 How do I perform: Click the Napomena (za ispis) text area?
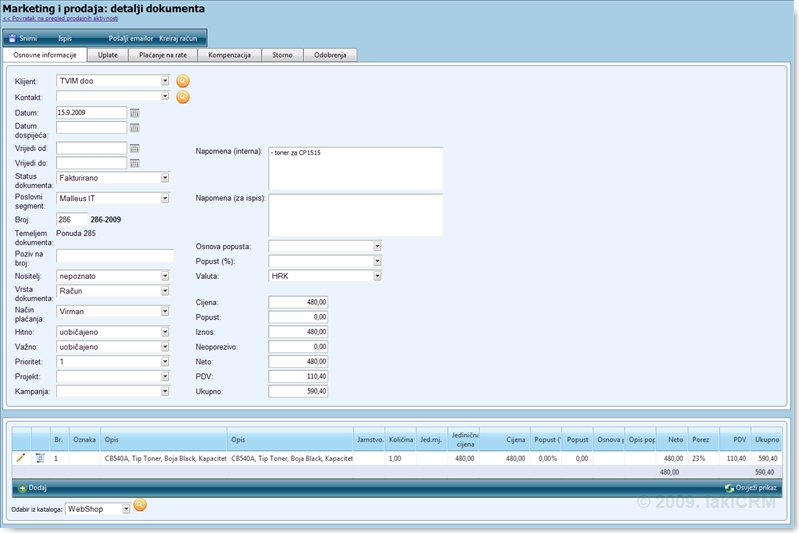355,215
